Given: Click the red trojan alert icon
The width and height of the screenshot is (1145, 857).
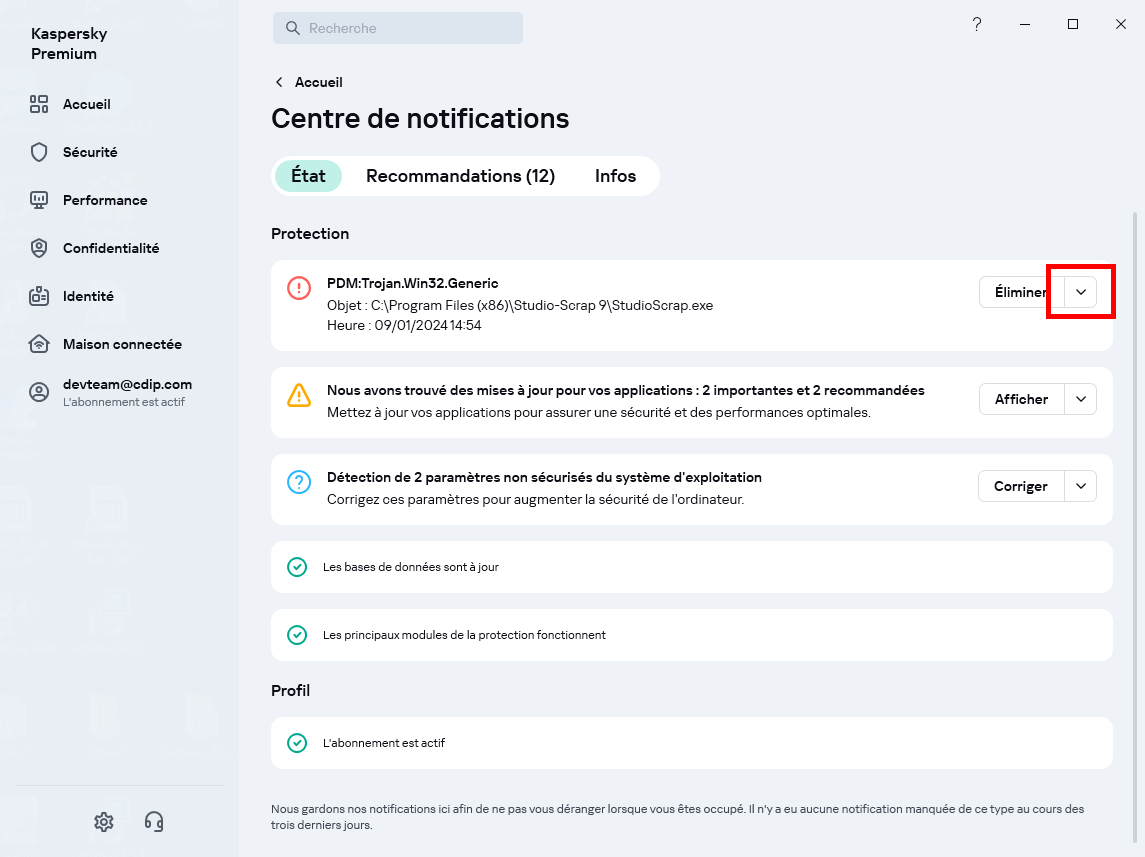Looking at the screenshot, I should 299,288.
